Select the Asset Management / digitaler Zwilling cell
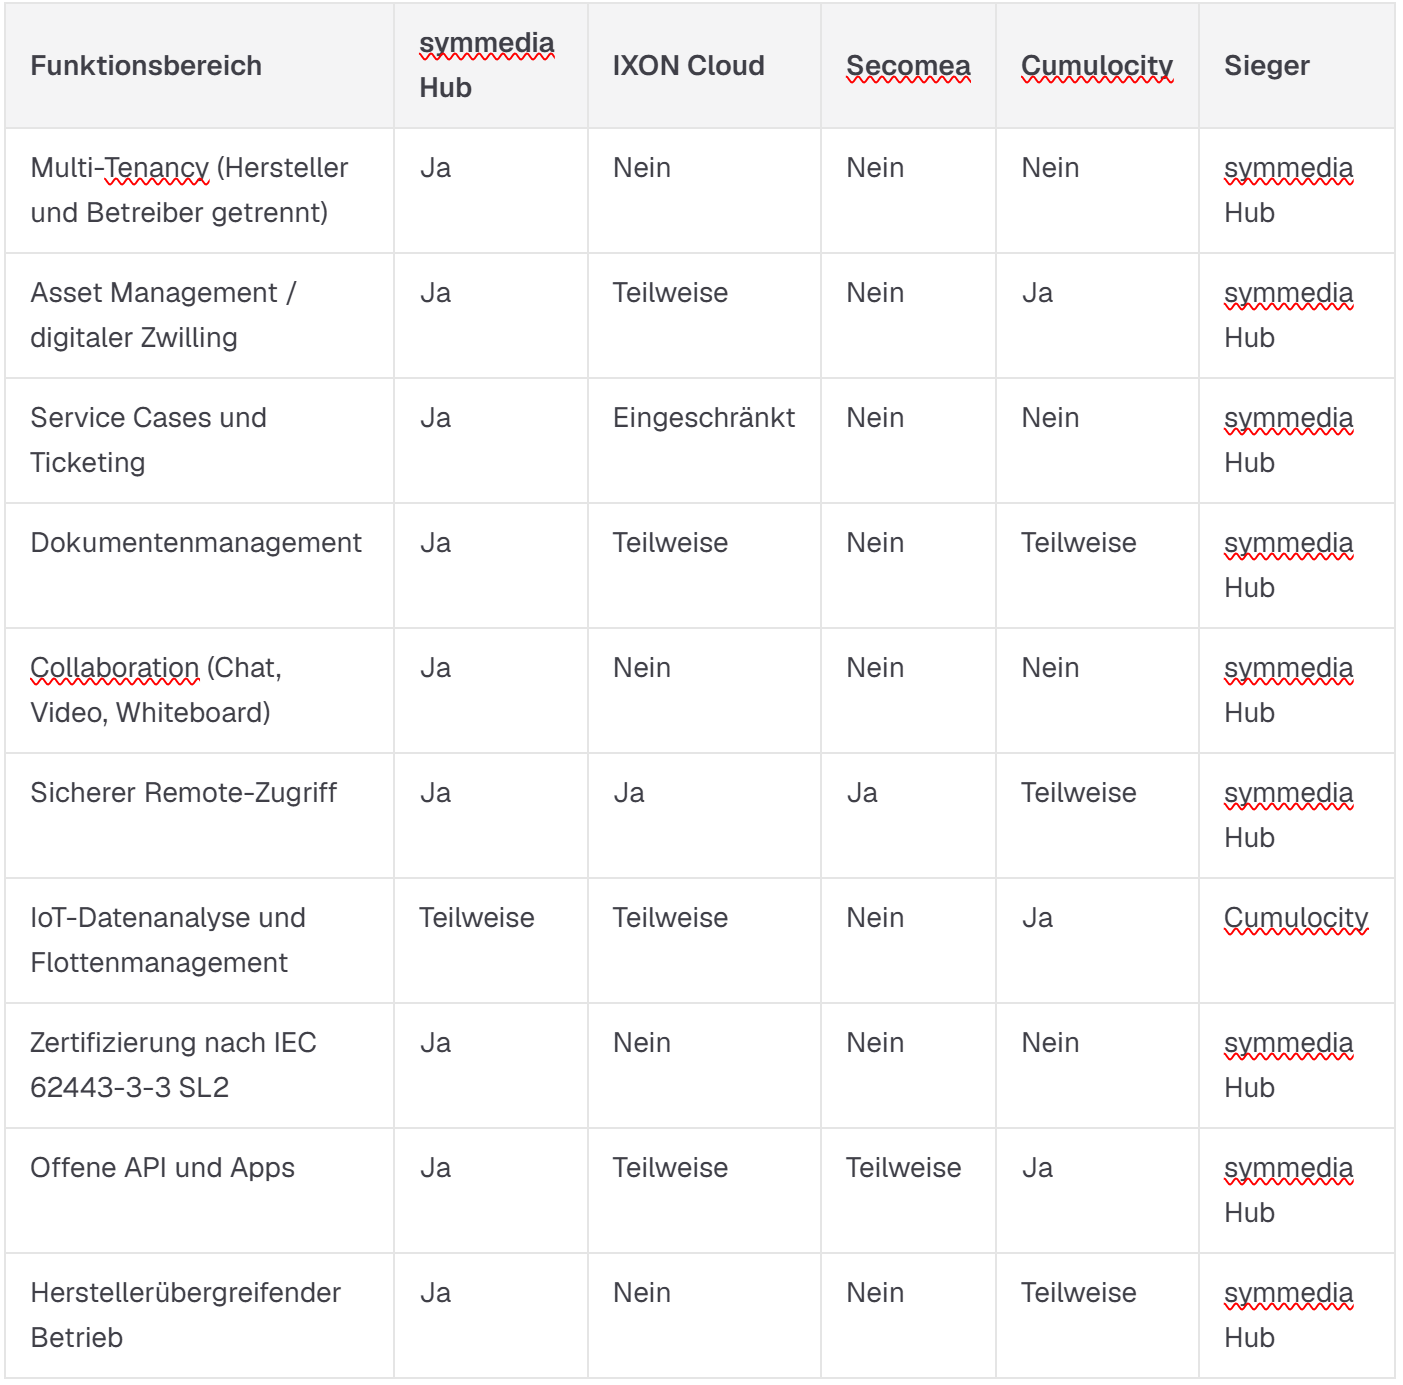The image size is (1403, 1385). (199, 315)
